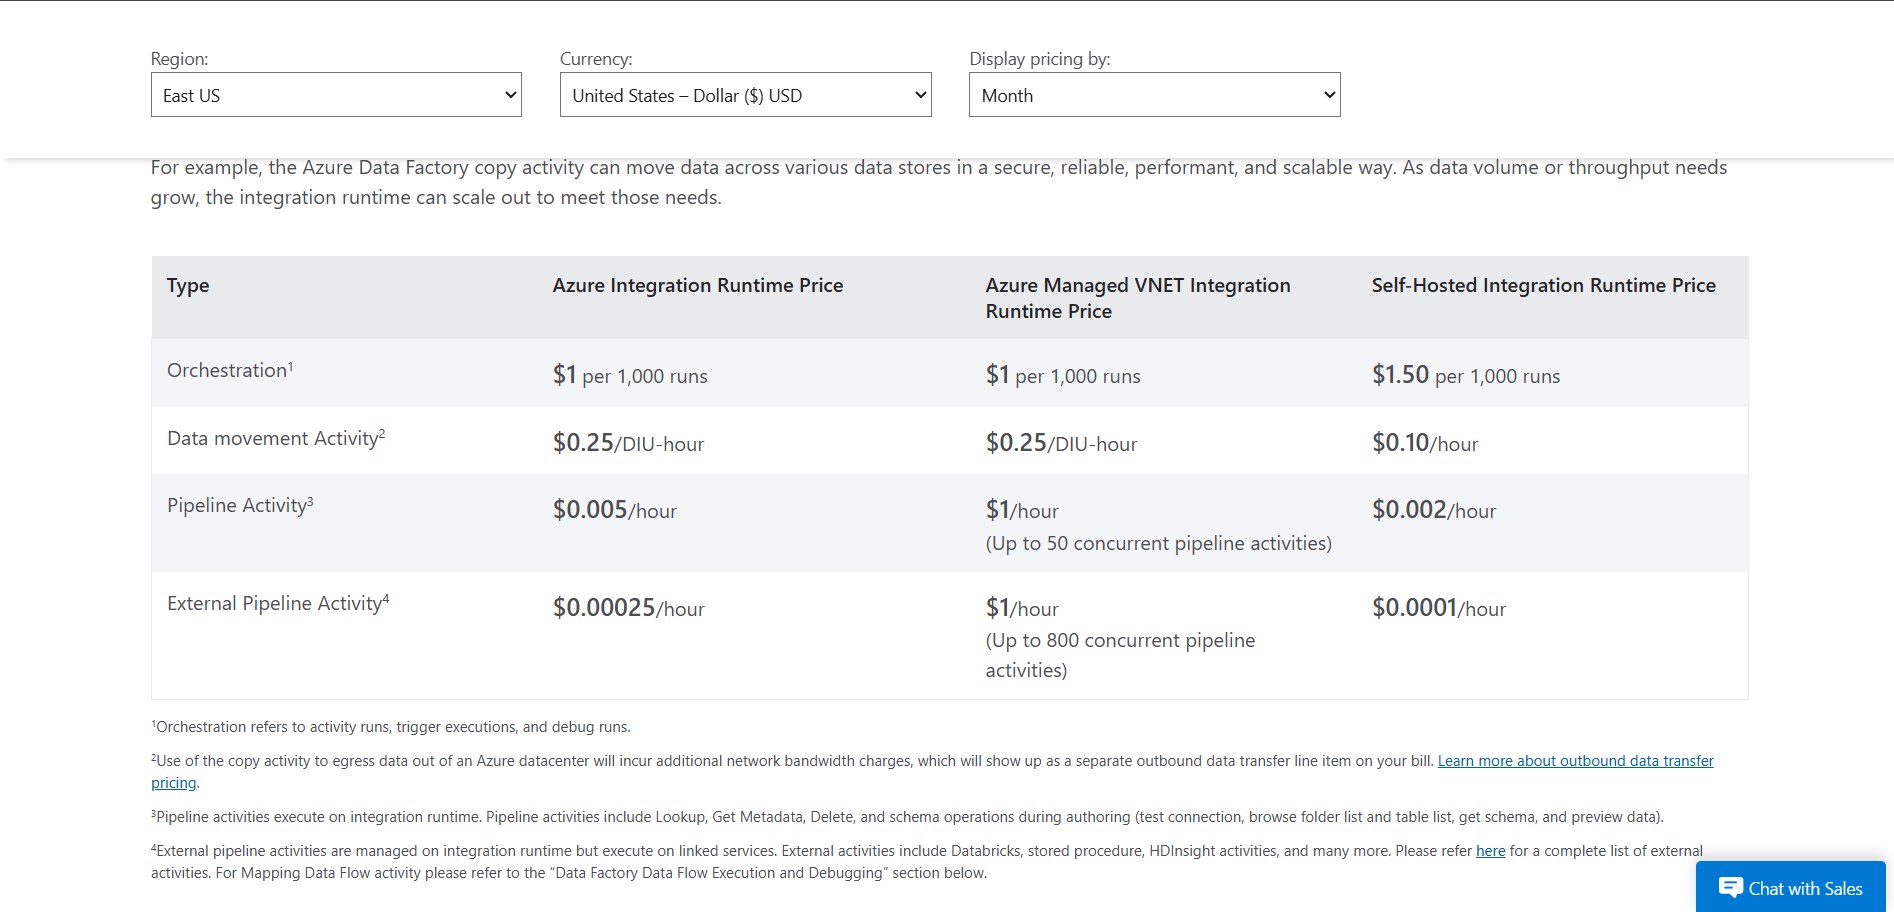
Task: Select the Type column header
Action: point(188,285)
